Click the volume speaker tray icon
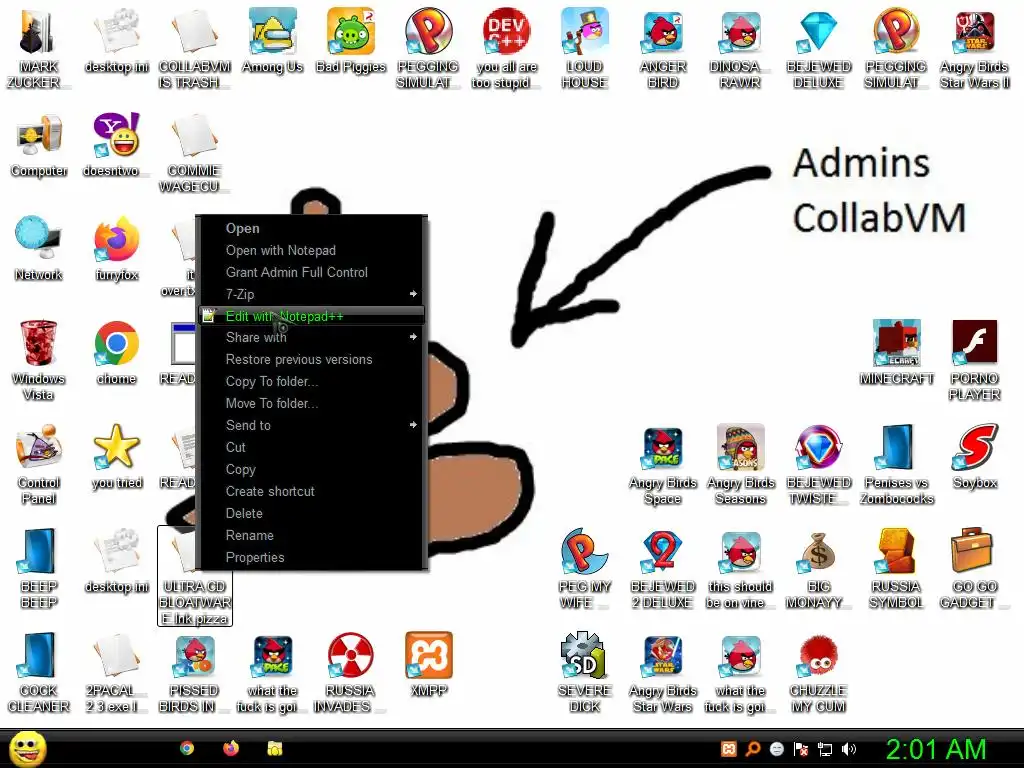Screen dimensions: 1024x768 [x=849, y=749]
